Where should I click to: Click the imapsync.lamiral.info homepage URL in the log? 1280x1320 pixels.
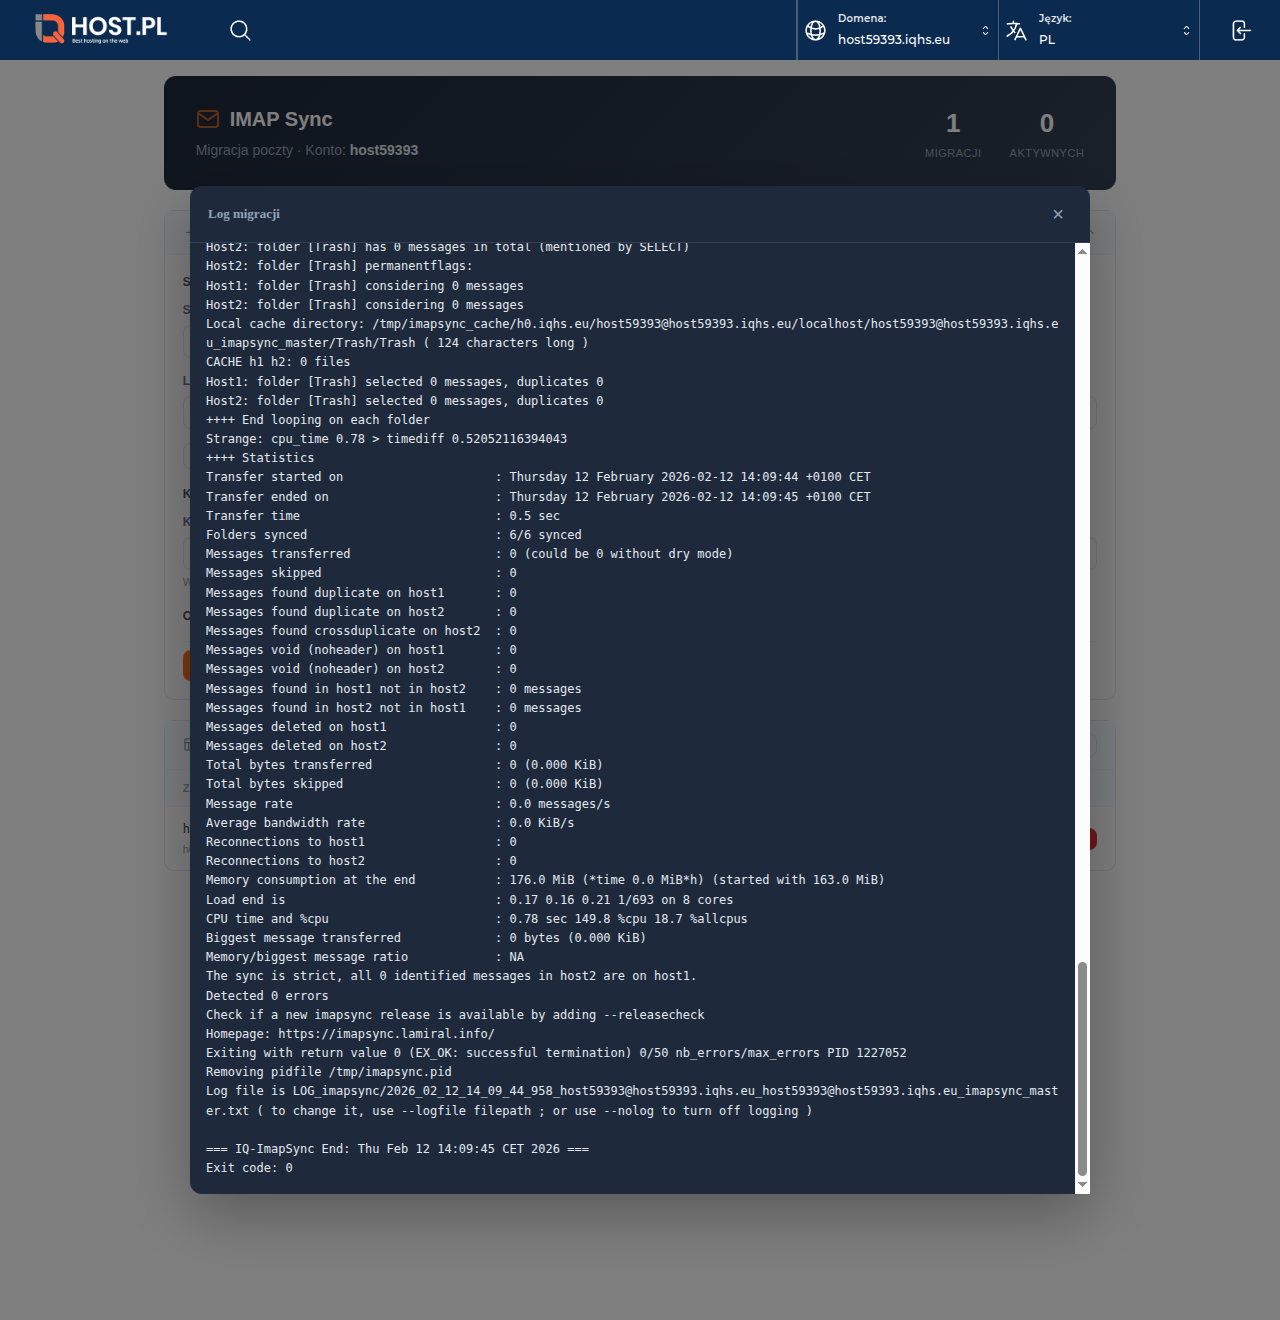[386, 1034]
